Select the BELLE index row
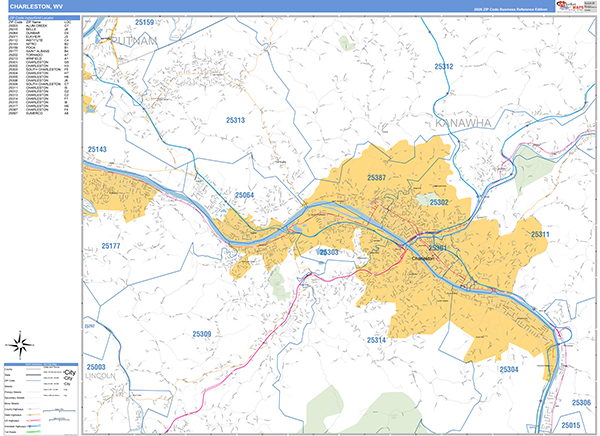 point(39,29)
